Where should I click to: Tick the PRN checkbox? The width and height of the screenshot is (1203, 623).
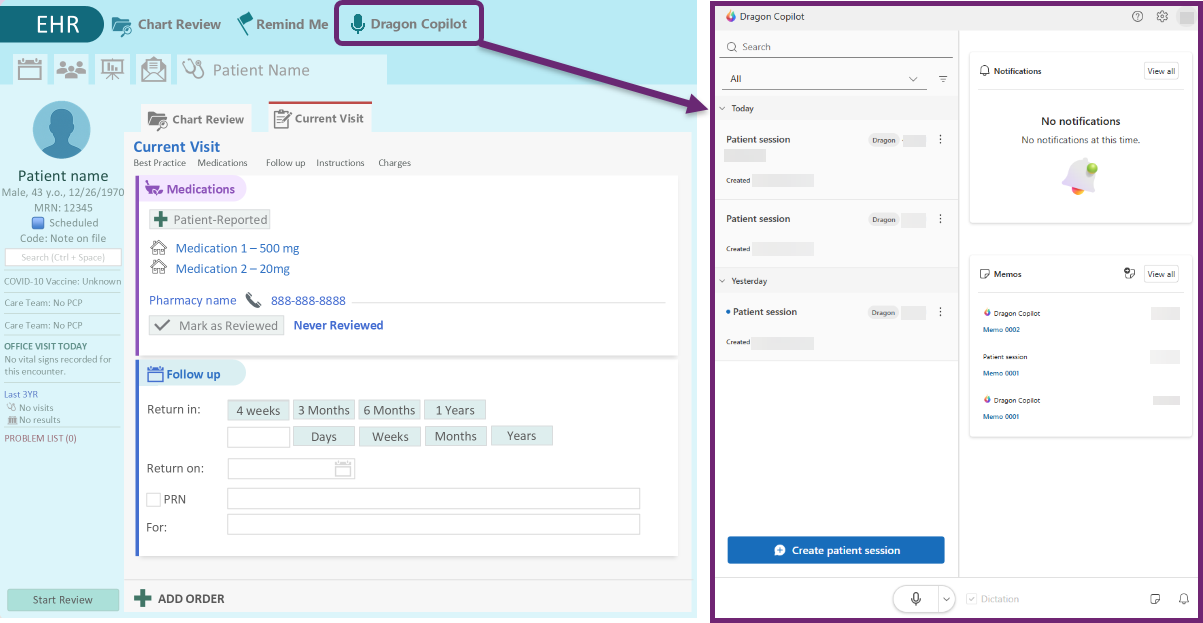pyautogui.click(x=153, y=499)
